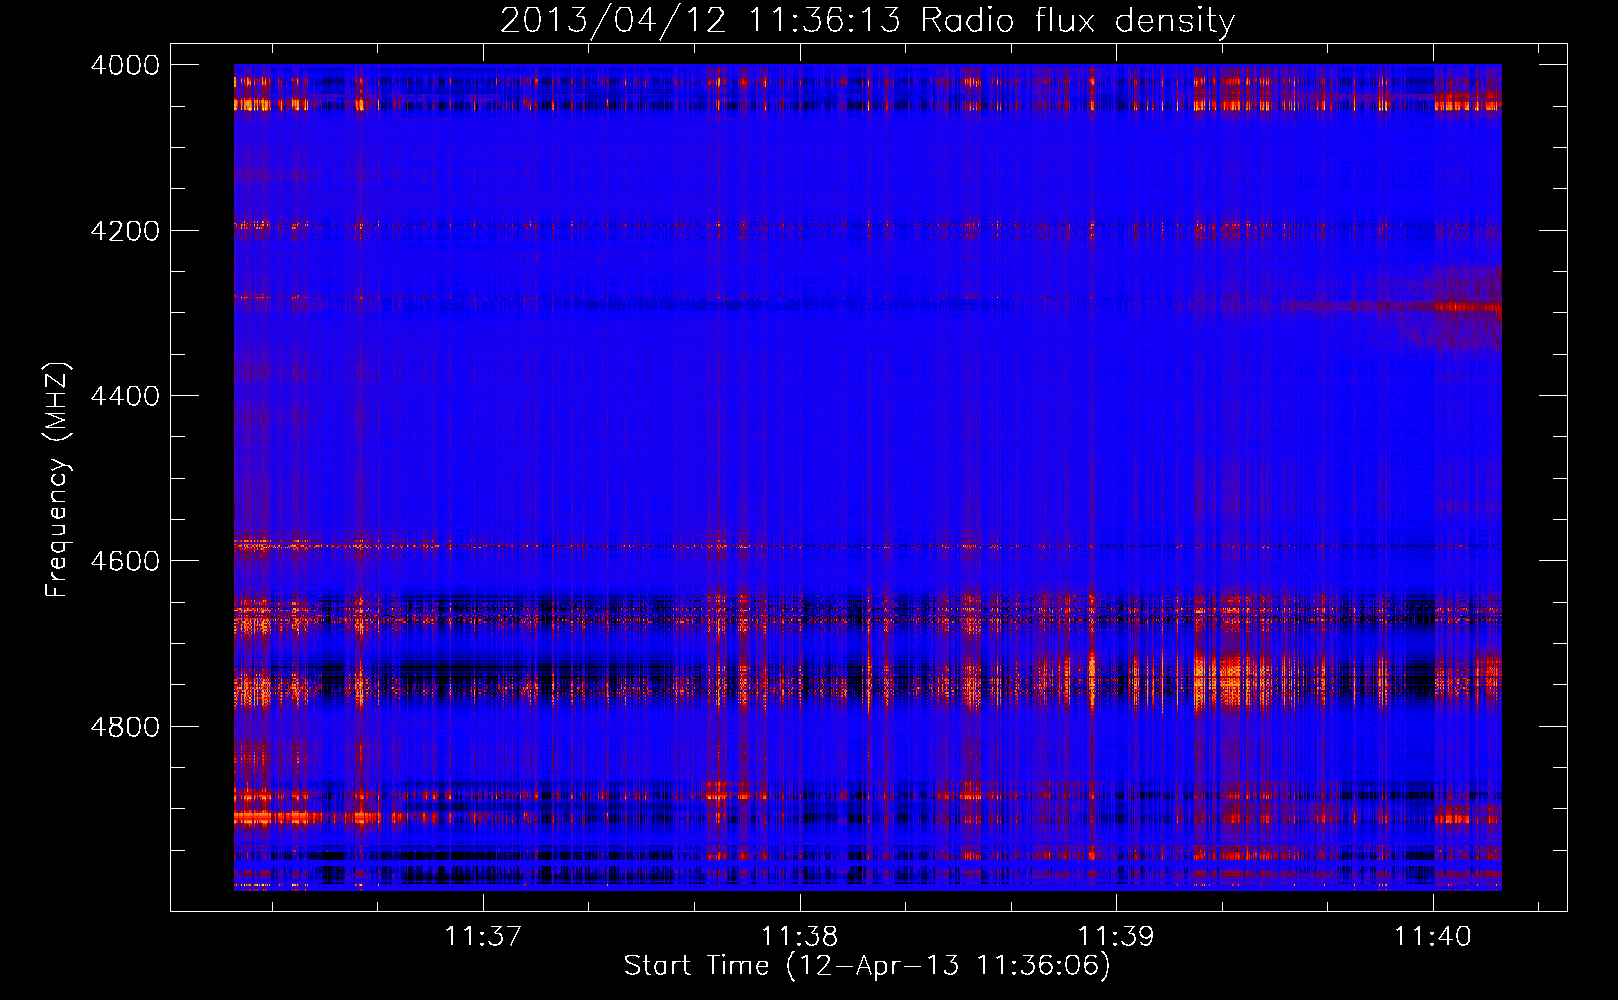
Task: Click the plot title "2013/04/12 11:36:13 Radio flux density"
Action: coord(867,20)
